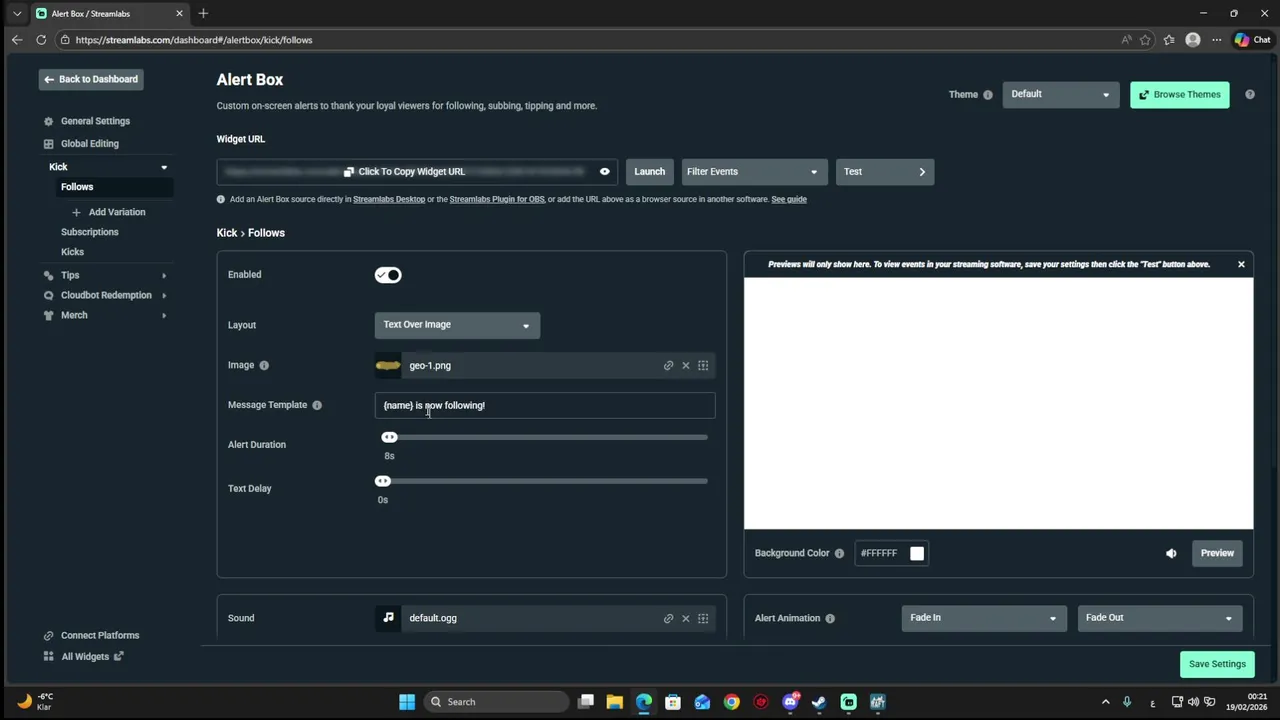This screenshot has height=720, width=1280.
Task: Mute the preview sound
Action: pos(1171,553)
